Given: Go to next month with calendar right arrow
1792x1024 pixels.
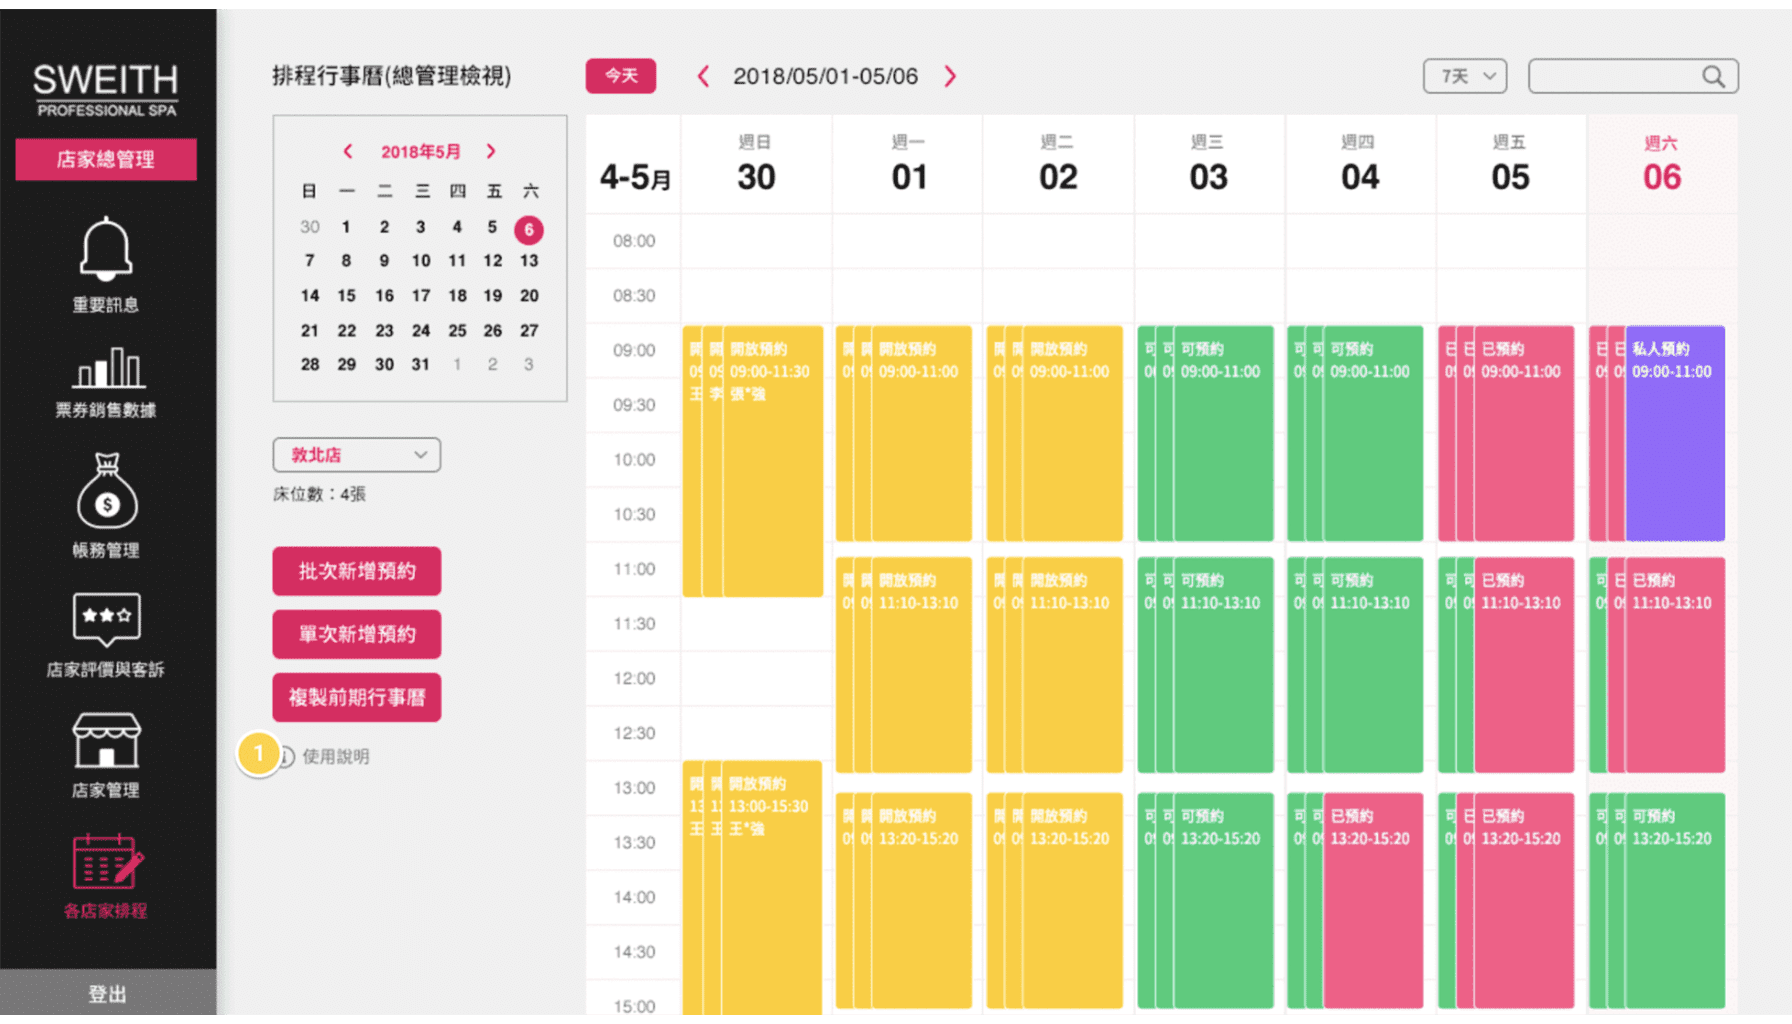Looking at the screenshot, I should pyautogui.click(x=491, y=151).
